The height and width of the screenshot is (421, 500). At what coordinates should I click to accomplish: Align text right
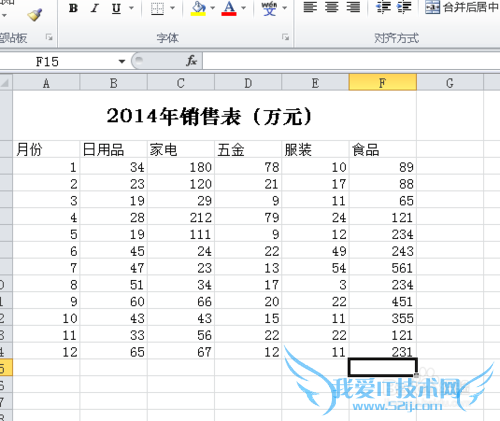pos(353,7)
